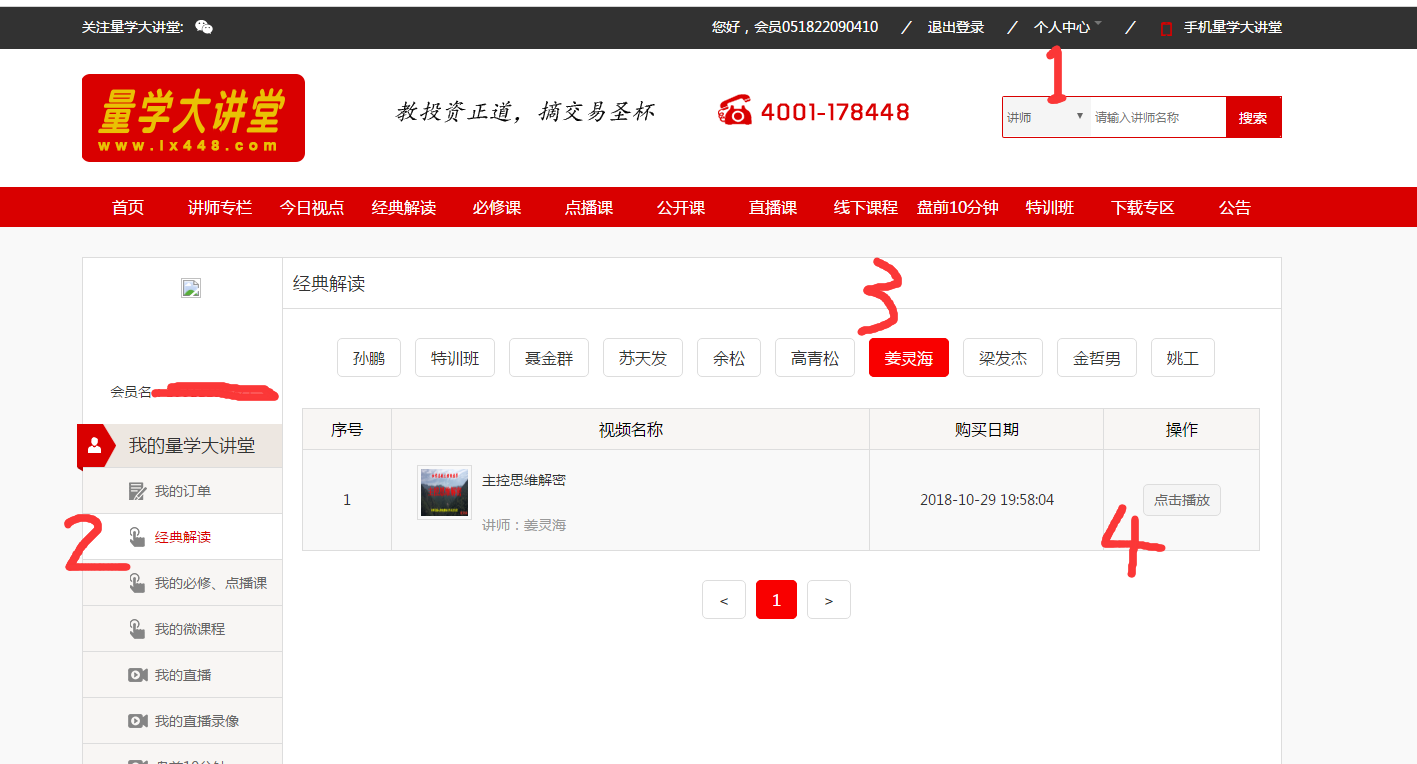Select the 苏天发 lecturer filter
This screenshot has width=1417, height=764.
[x=643, y=358]
